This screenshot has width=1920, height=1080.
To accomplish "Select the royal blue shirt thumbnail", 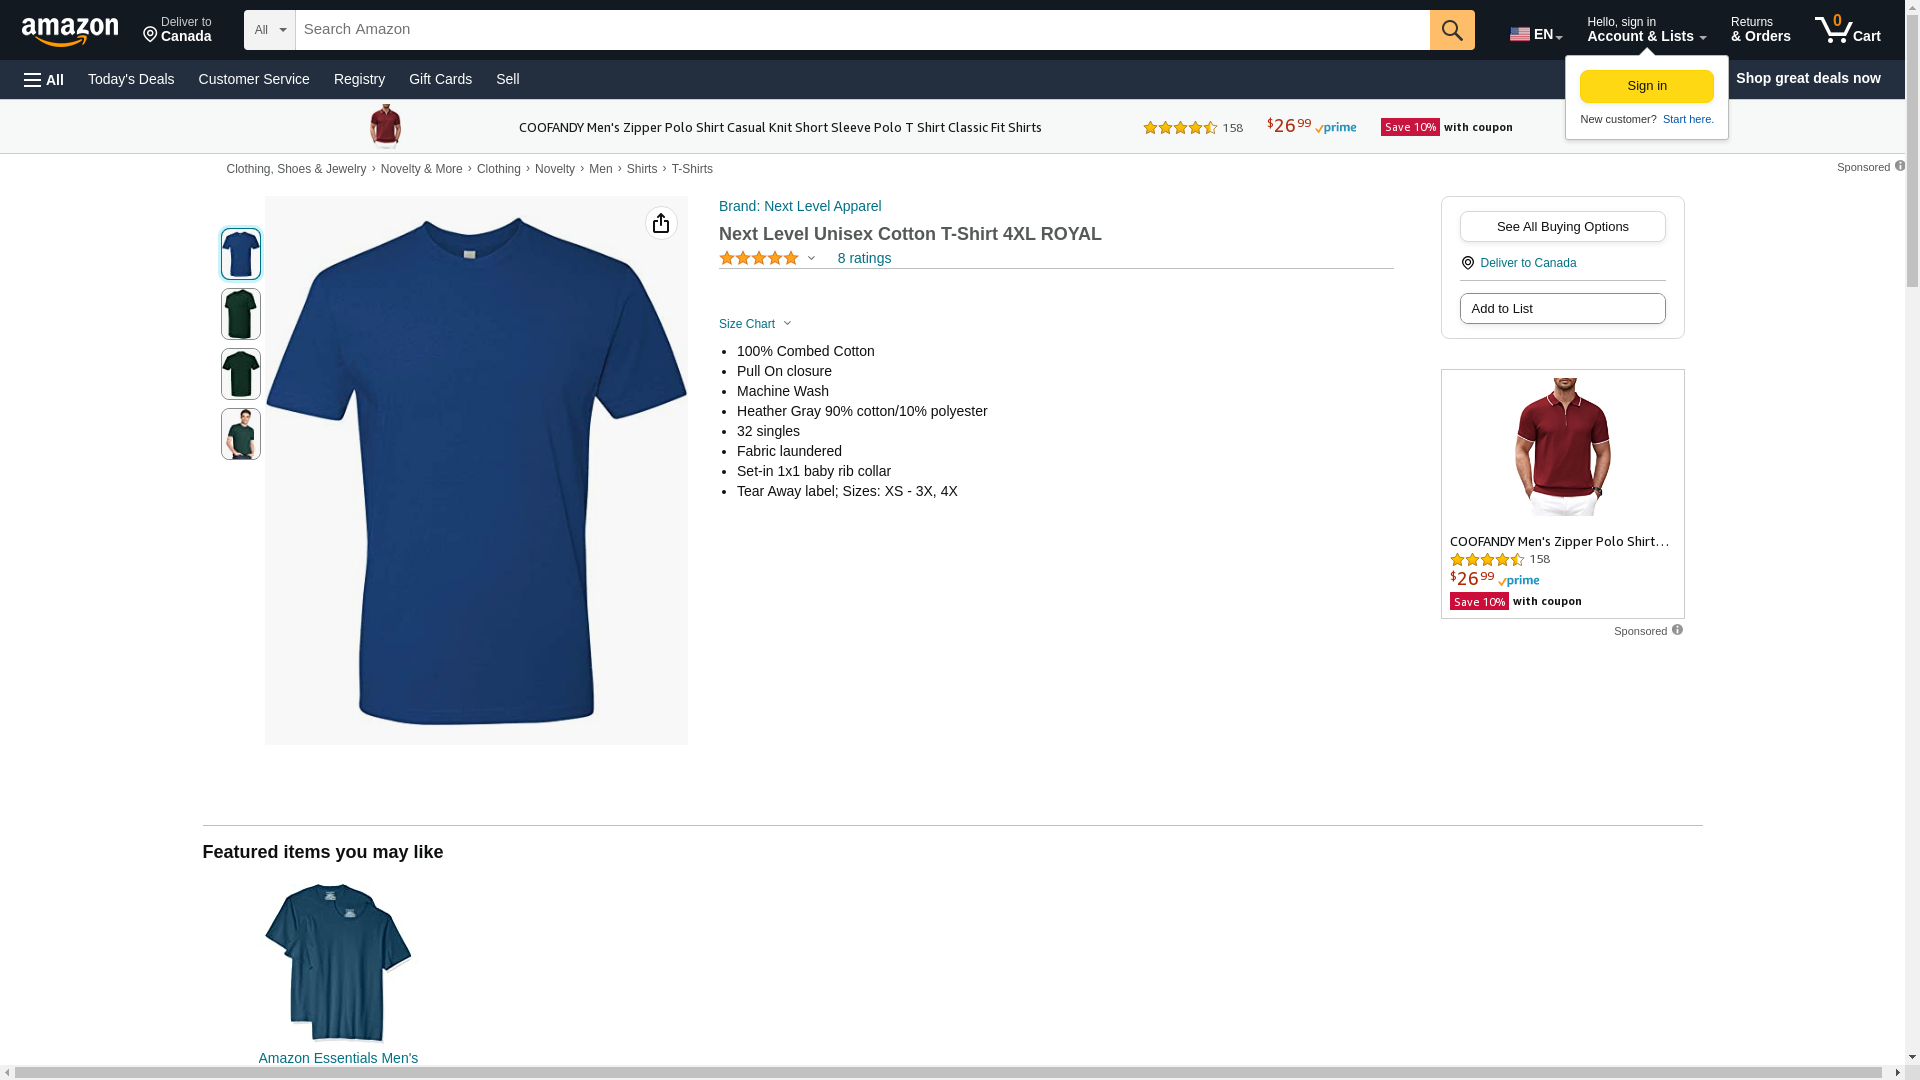I will (x=241, y=254).
